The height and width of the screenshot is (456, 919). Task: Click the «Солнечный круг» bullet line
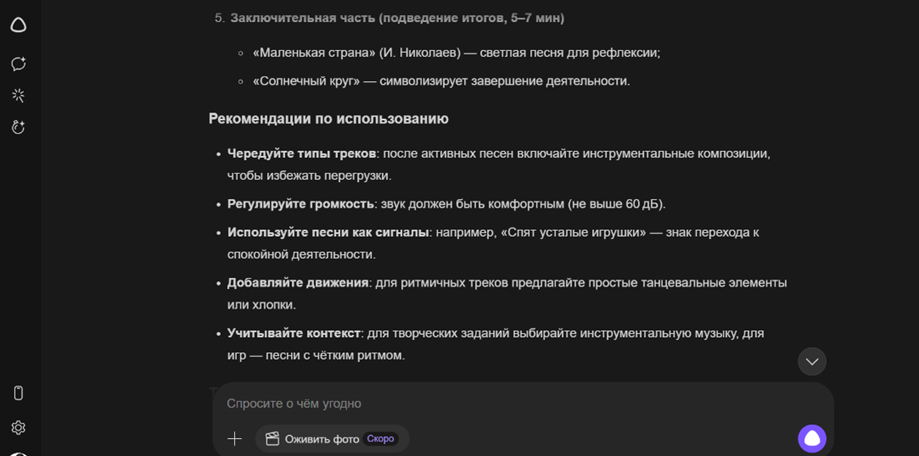tap(441, 81)
